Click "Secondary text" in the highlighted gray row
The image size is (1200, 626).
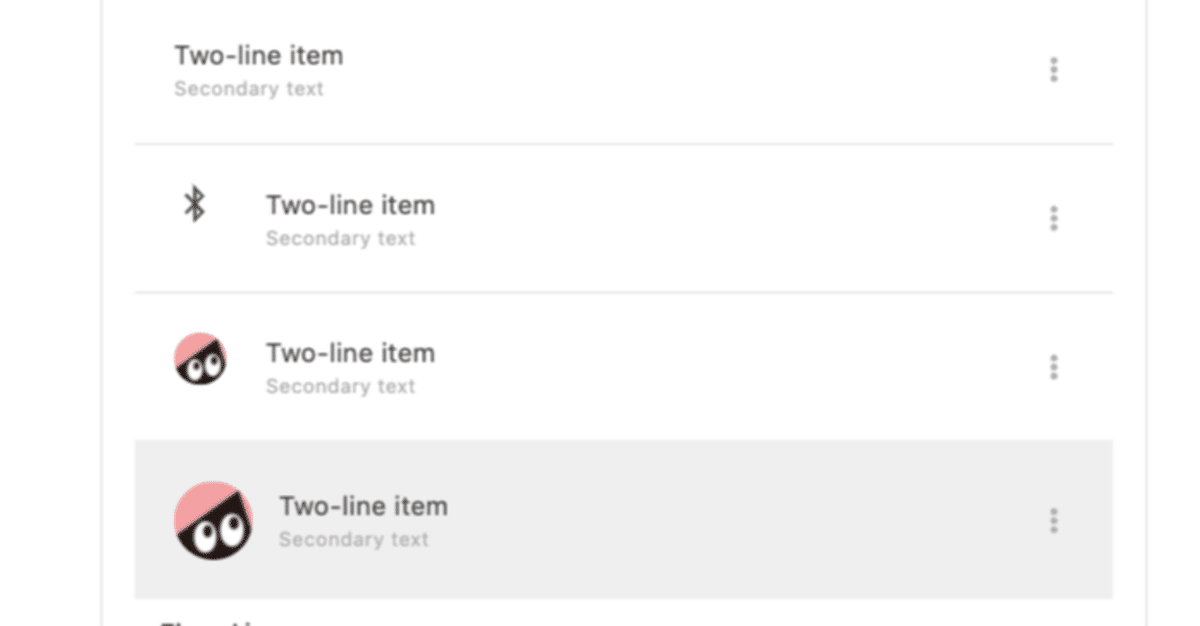point(353,540)
